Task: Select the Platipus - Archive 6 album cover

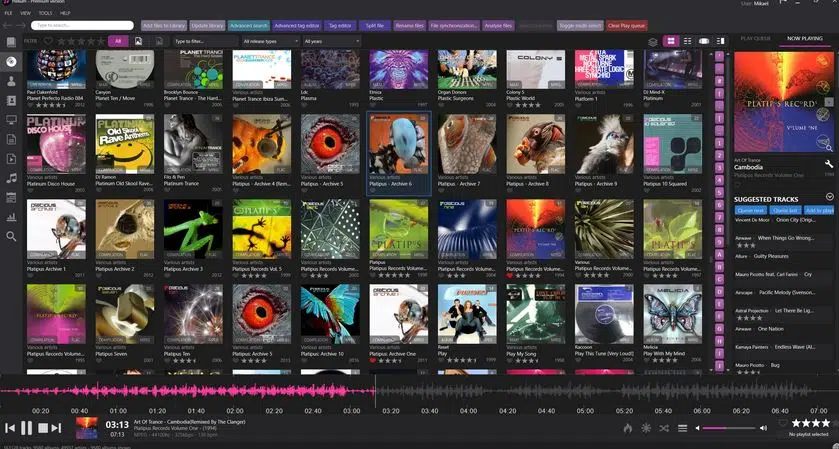Action: 399,143
